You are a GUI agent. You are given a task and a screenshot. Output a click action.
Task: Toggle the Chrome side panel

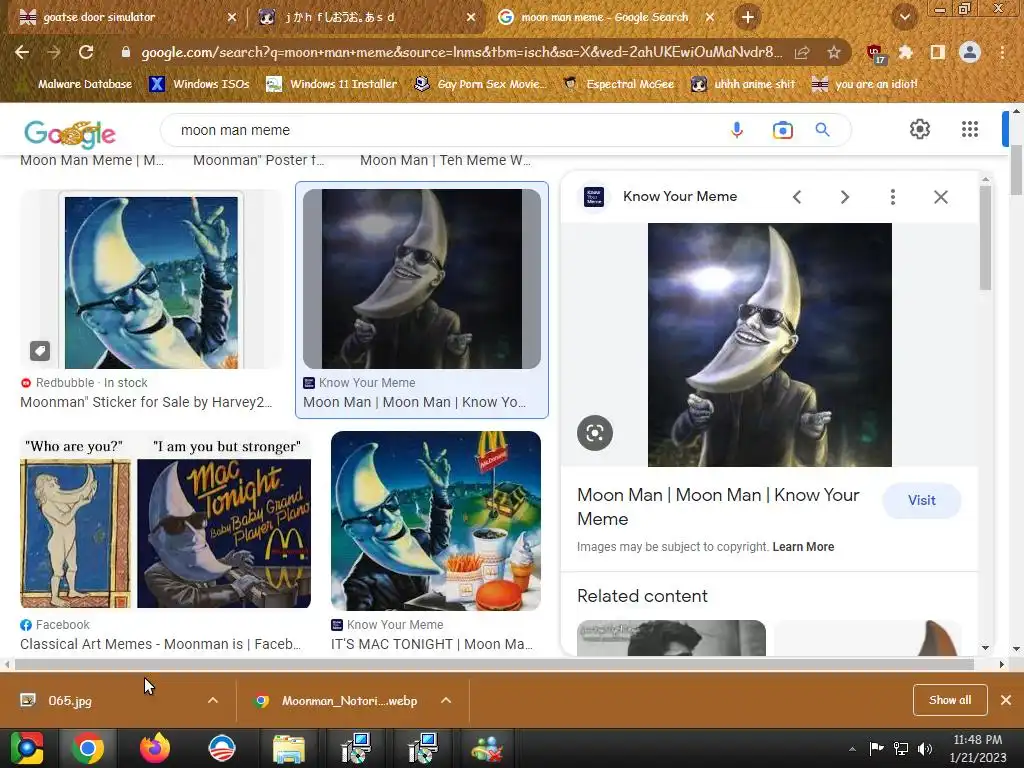pyautogui.click(x=937, y=52)
